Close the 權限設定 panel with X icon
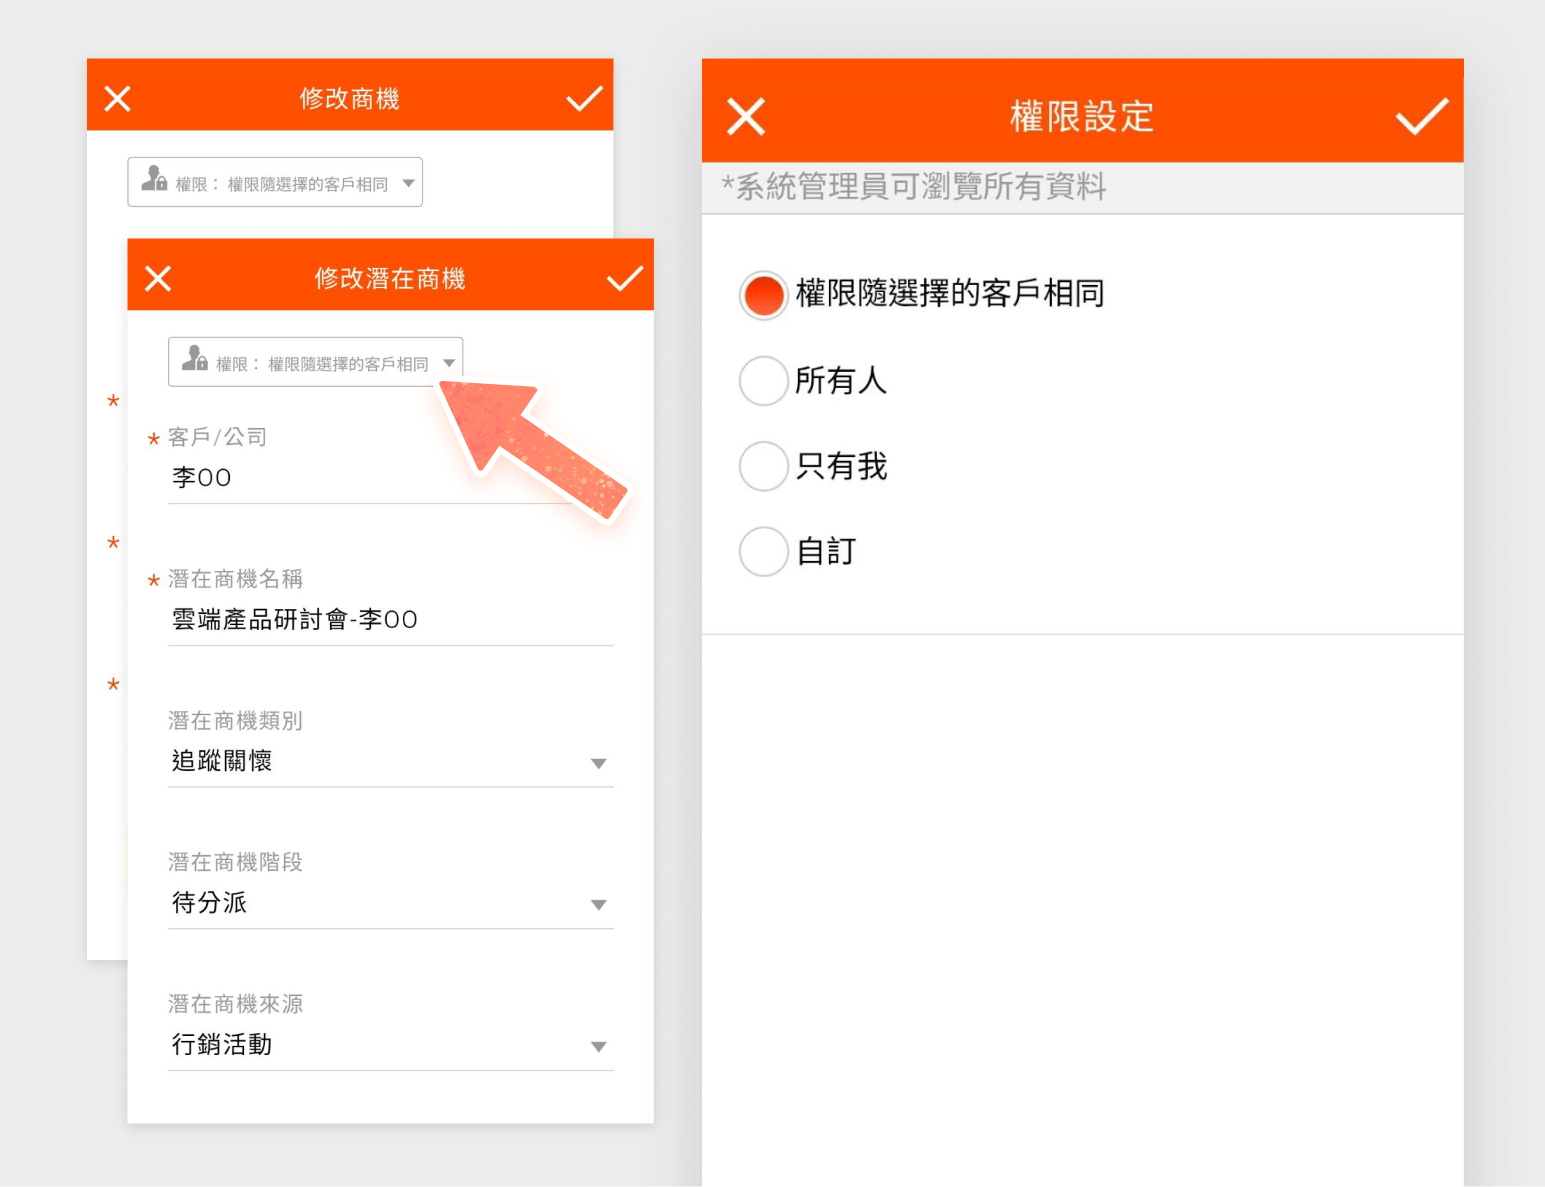The width and height of the screenshot is (1545, 1187). click(746, 117)
